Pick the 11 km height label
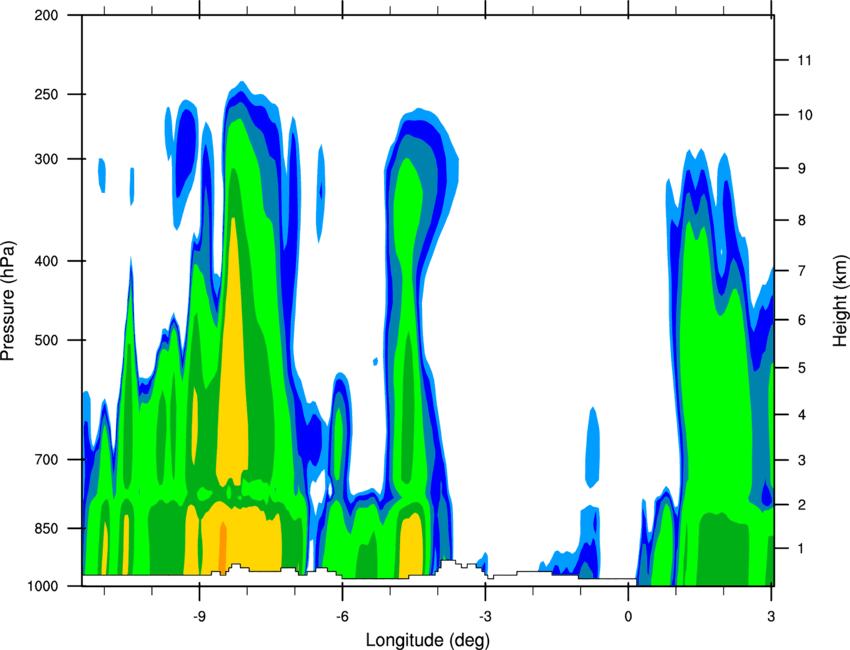Viewport: 850px width, 650px height. tap(804, 60)
